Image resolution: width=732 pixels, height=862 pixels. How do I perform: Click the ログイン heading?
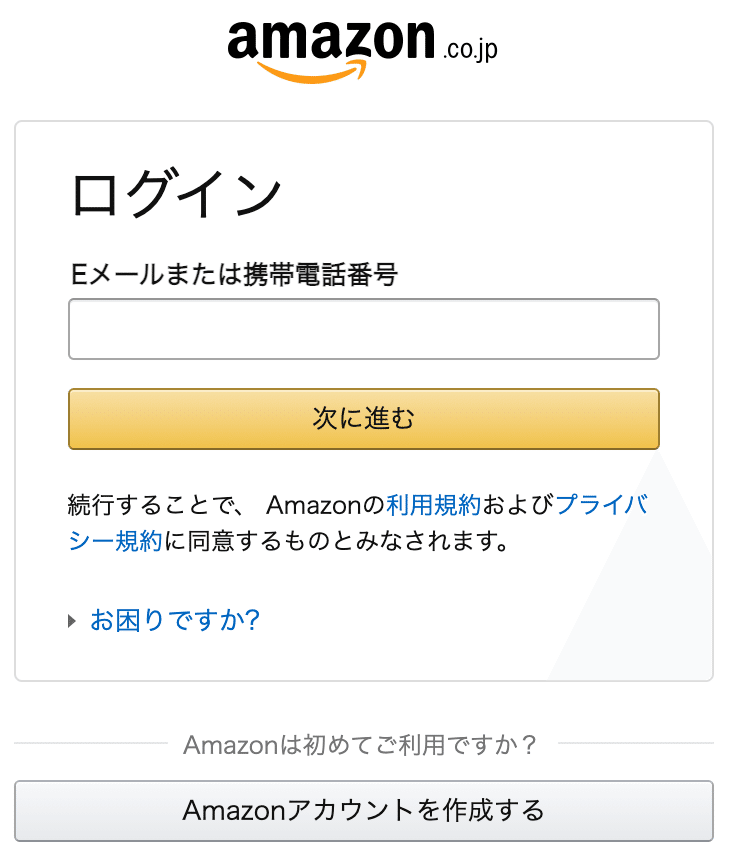tap(178, 192)
